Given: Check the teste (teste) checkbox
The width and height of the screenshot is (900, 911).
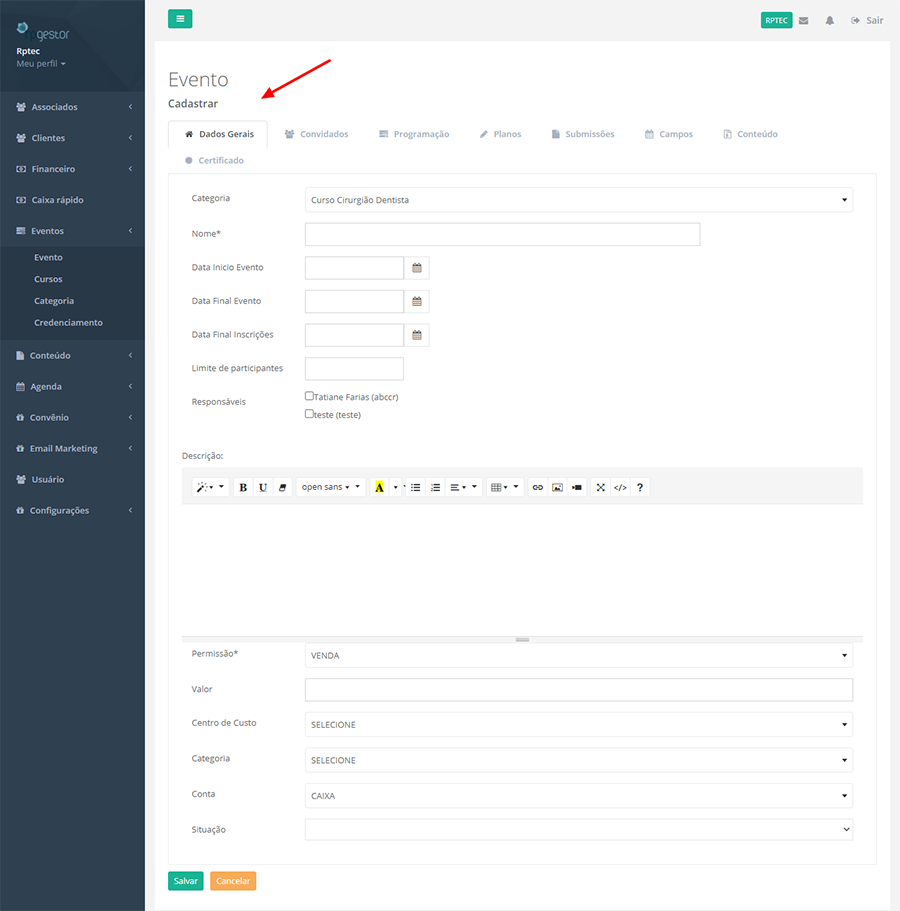Looking at the screenshot, I should (x=310, y=413).
